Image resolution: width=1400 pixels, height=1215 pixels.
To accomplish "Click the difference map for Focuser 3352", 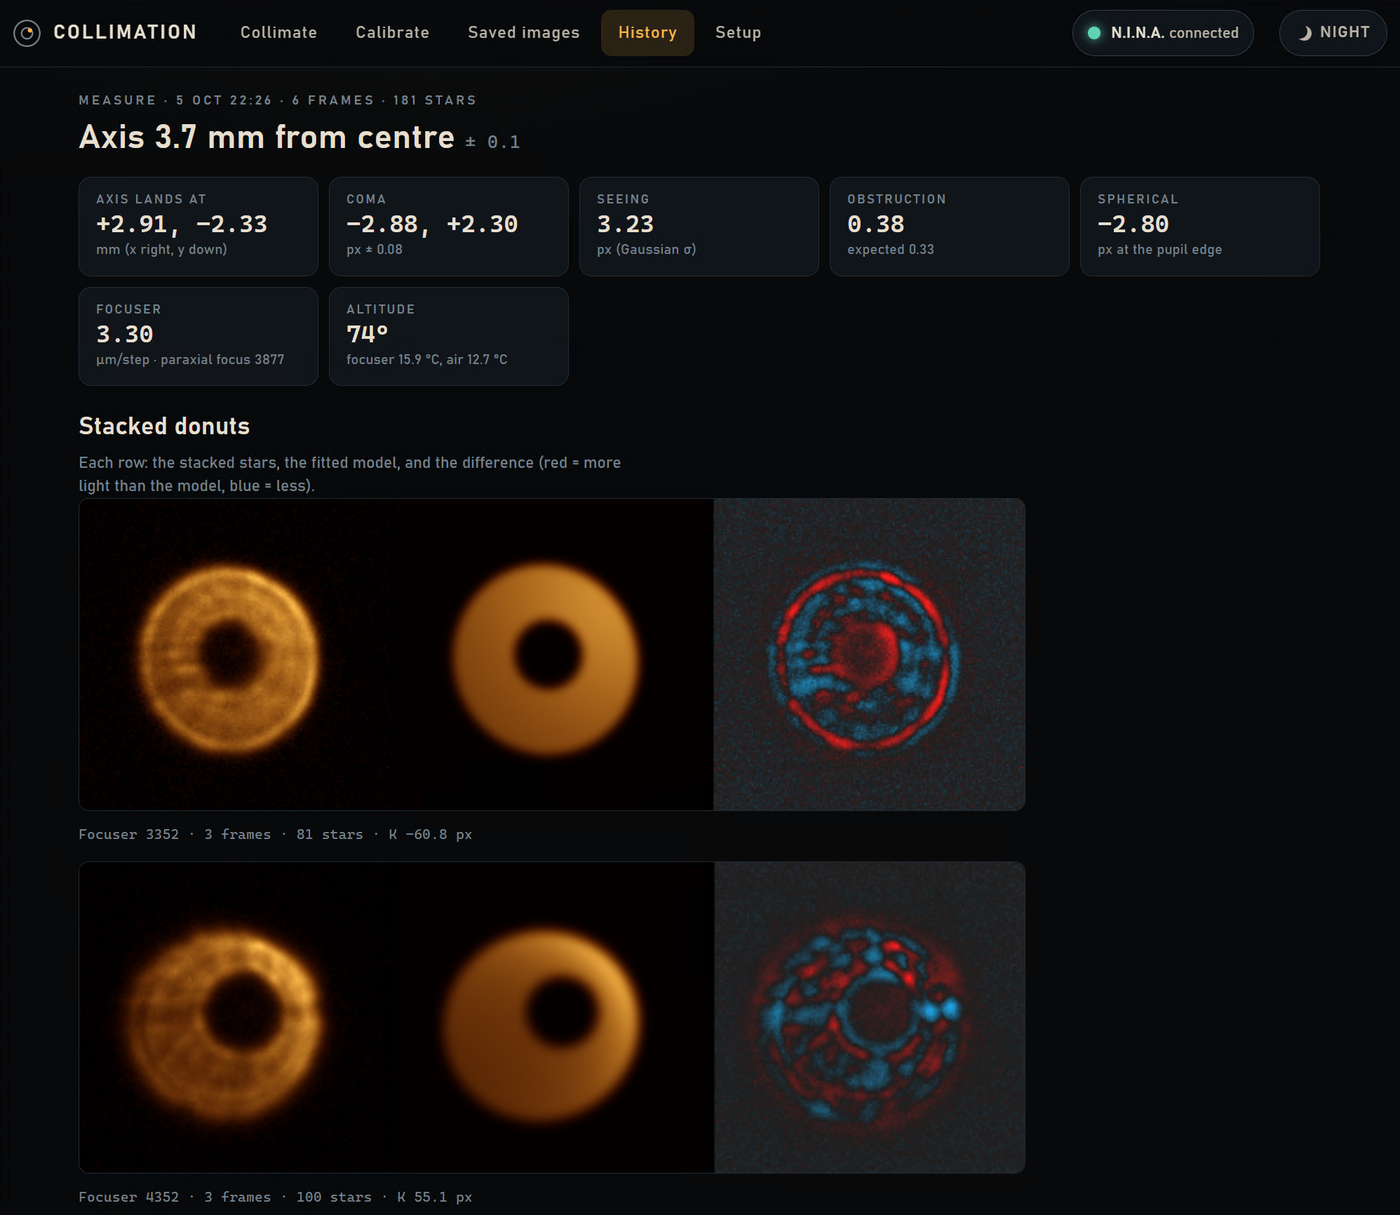I will (869, 654).
